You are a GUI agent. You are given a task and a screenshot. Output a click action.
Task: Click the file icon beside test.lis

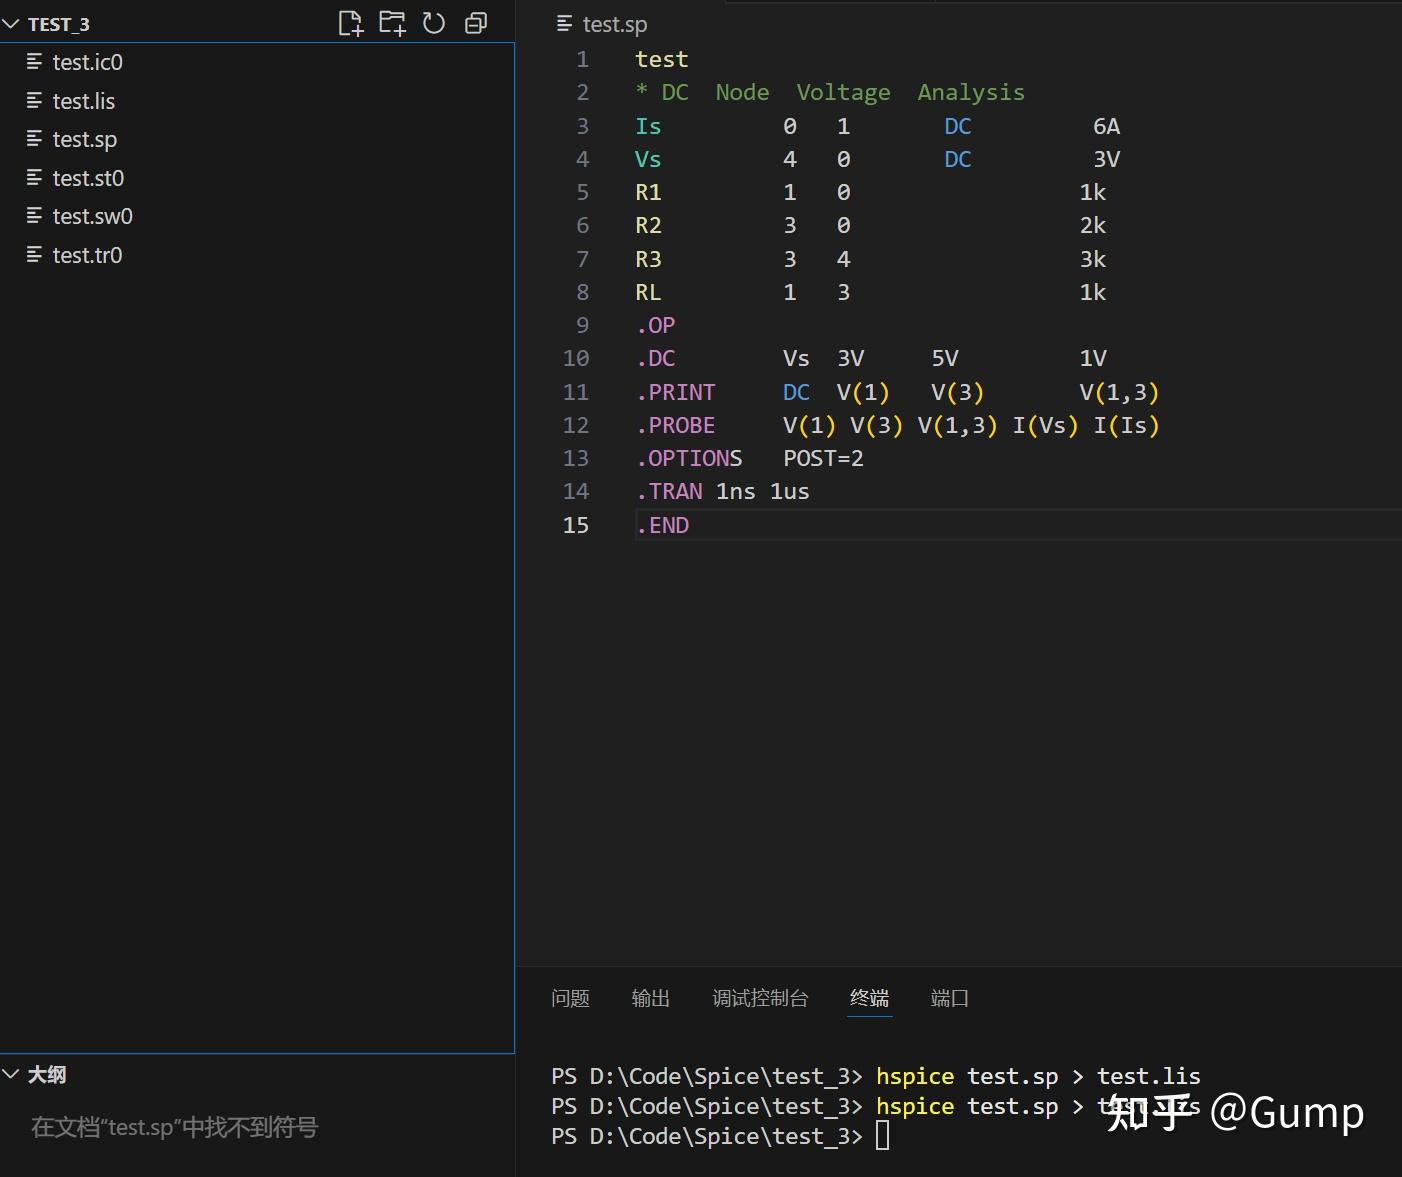(x=34, y=101)
